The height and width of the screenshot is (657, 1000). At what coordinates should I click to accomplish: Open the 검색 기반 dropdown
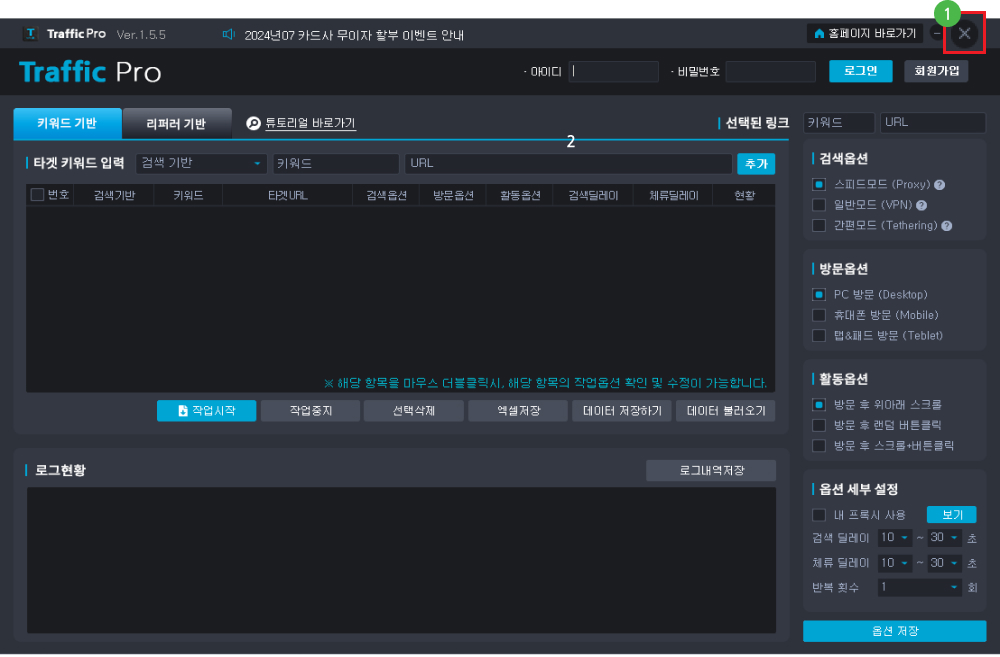click(202, 163)
